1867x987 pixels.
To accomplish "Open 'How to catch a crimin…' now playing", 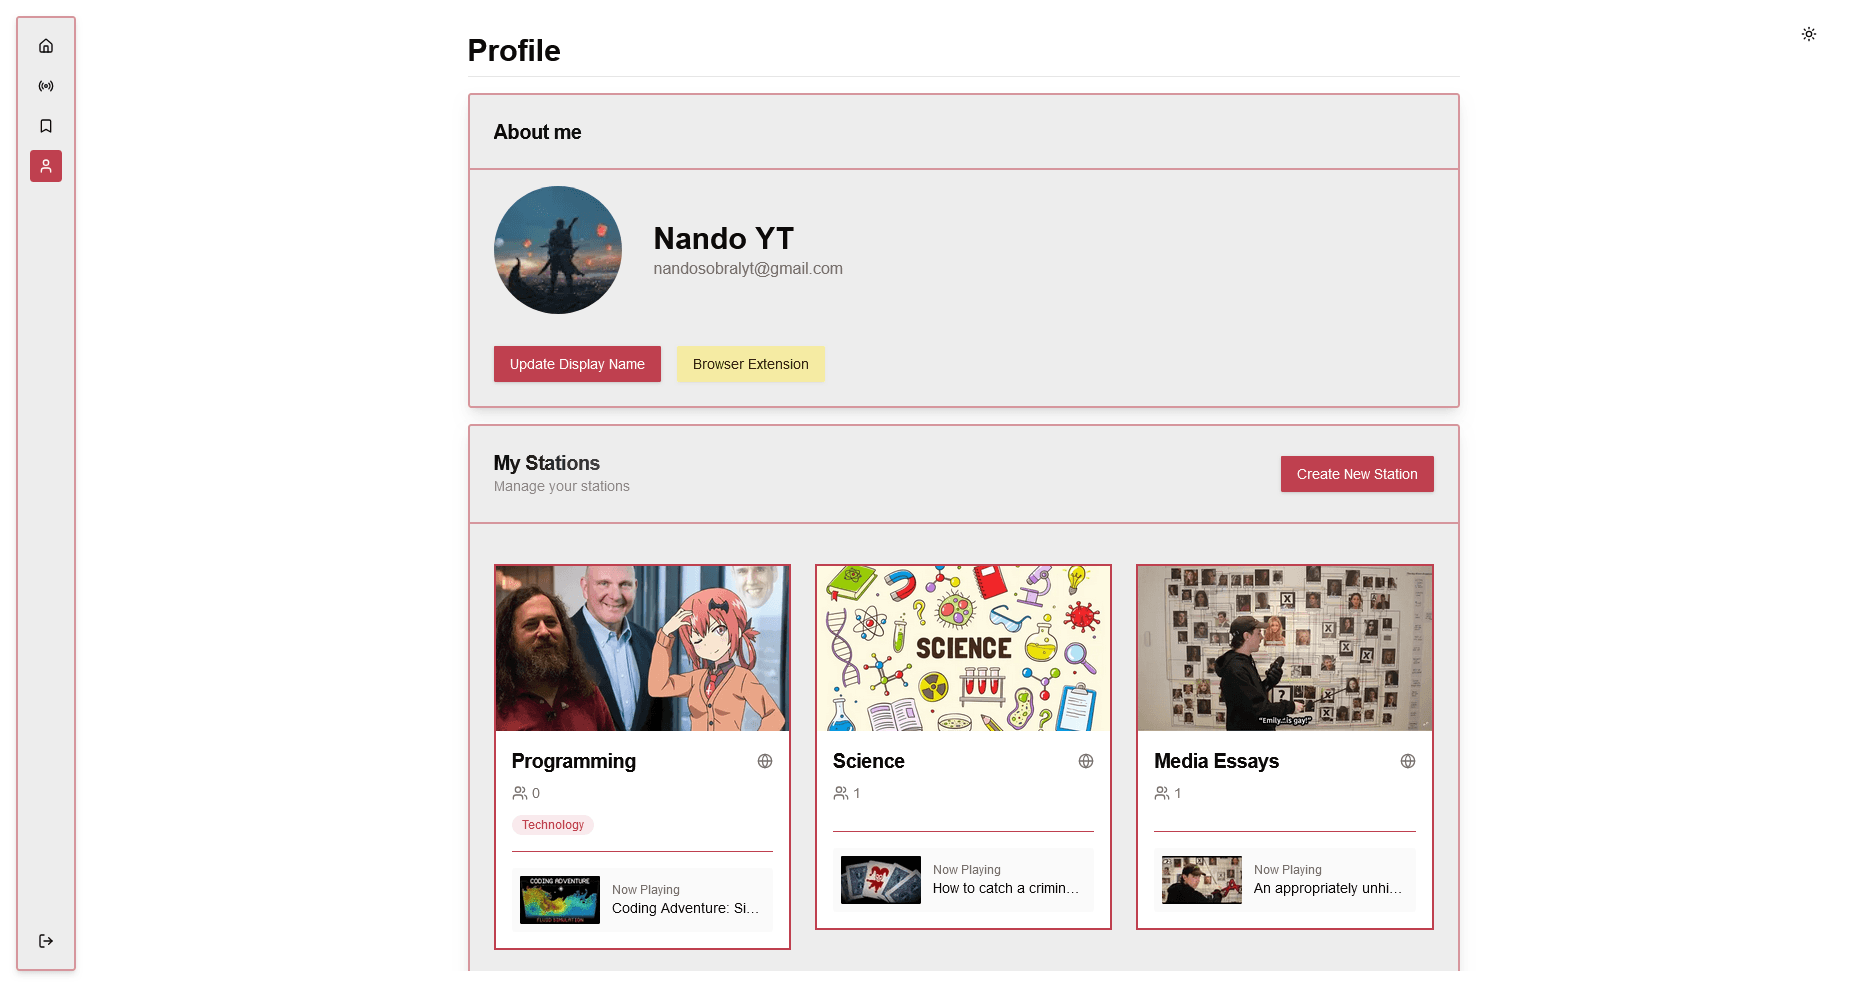I will (963, 880).
